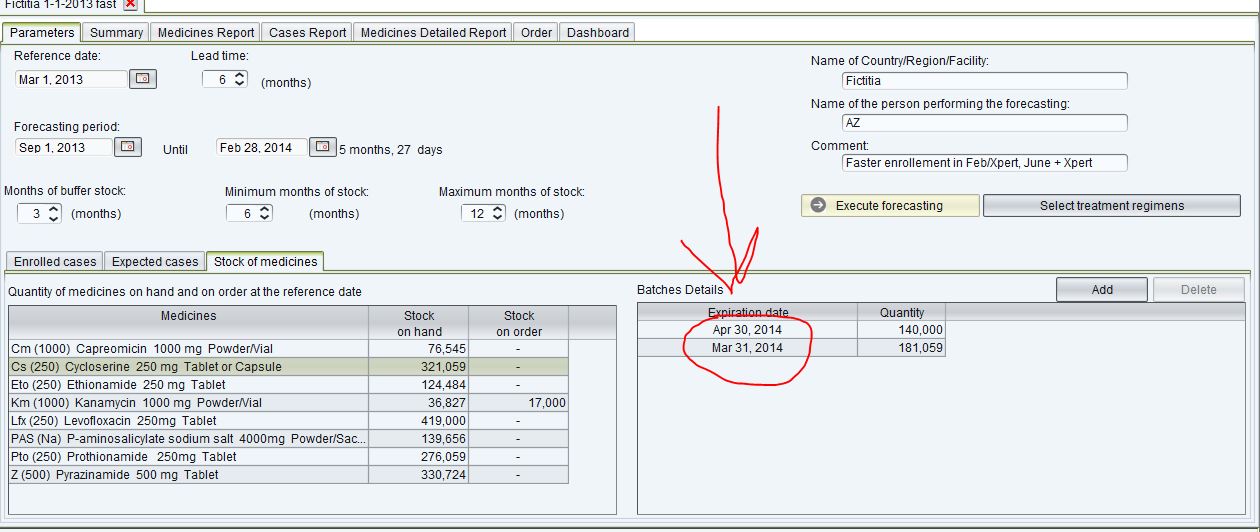Click the batches Quantity column header
Screen dimensions: 1260x532
[901, 312]
